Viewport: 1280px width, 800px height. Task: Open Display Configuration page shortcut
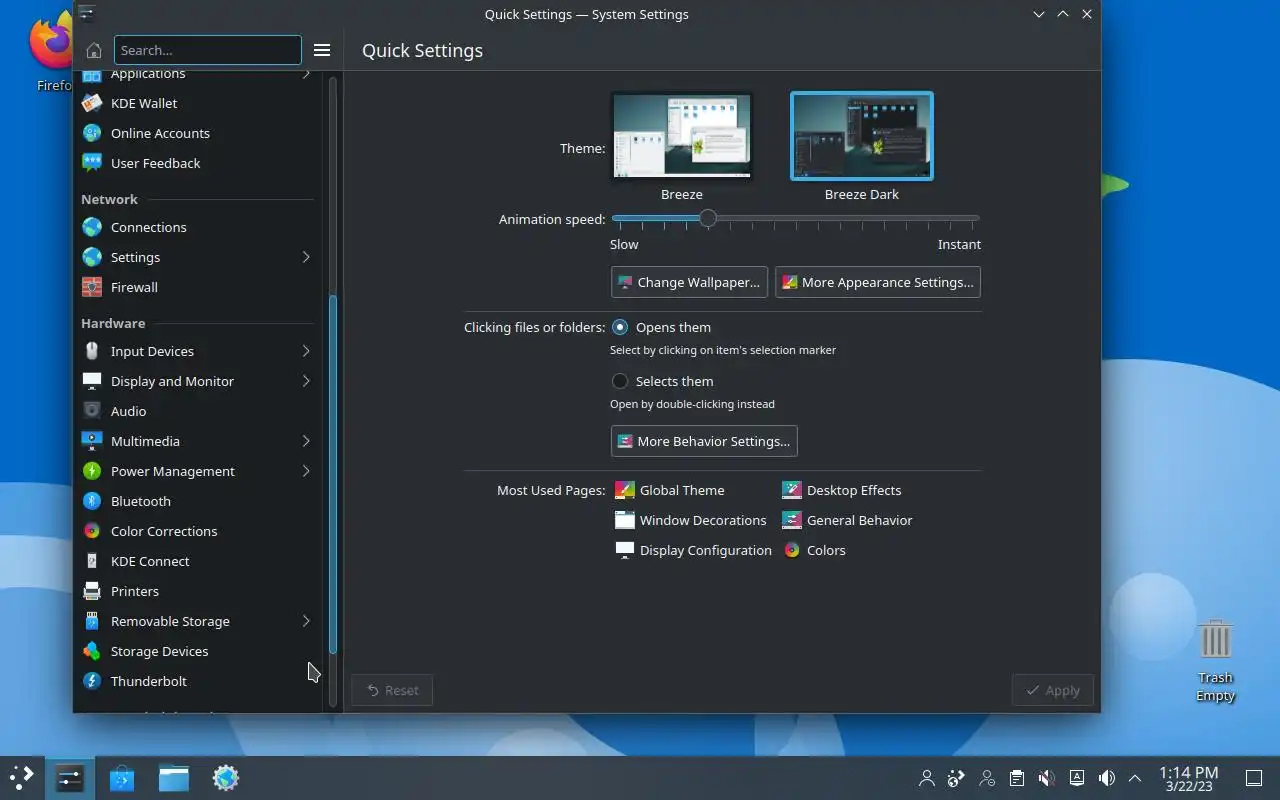click(693, 550)
